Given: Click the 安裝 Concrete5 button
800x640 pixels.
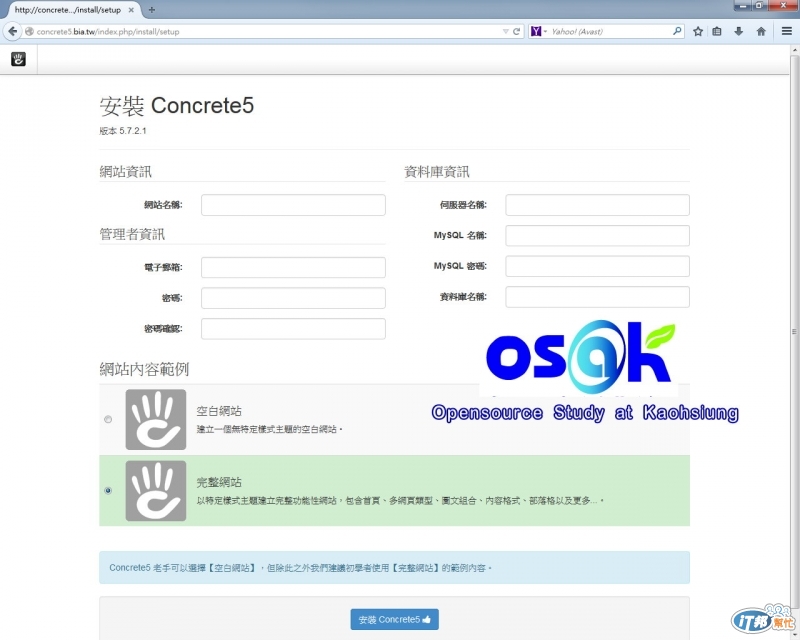Looking at the screenshot, I should point(394,619).
